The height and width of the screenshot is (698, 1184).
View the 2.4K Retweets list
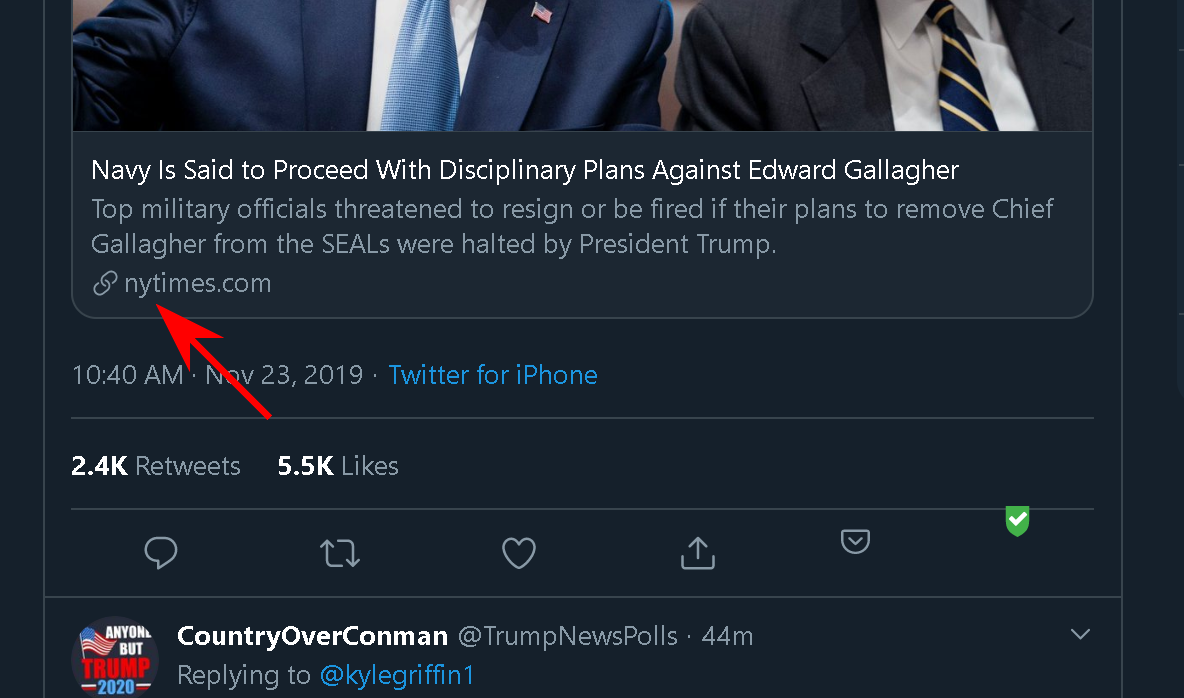[156, 466]
